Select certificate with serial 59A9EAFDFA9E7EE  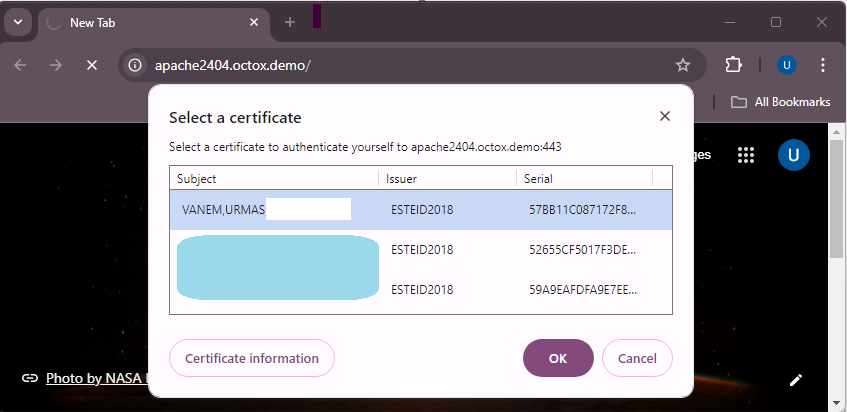421,290
